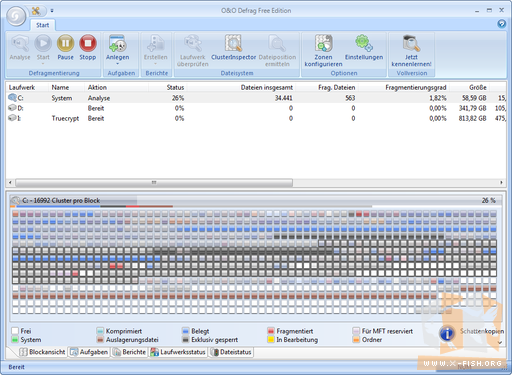Image resolution: width=512 pixels, height=375 pixels.
Task: Click the D: drive icon
Action: click(x=12, y=108)
